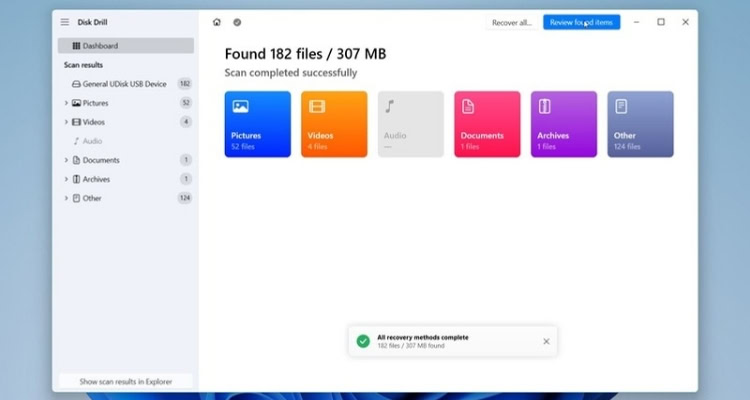Expand the Archives tree node
Viewport: 750px width, 400px height.
tap(66, 179)
